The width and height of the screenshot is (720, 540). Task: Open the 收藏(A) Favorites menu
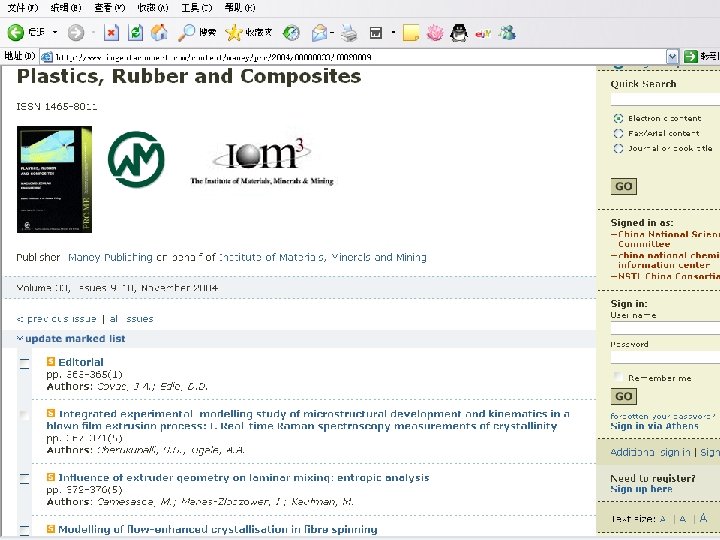tap(153, 7)
